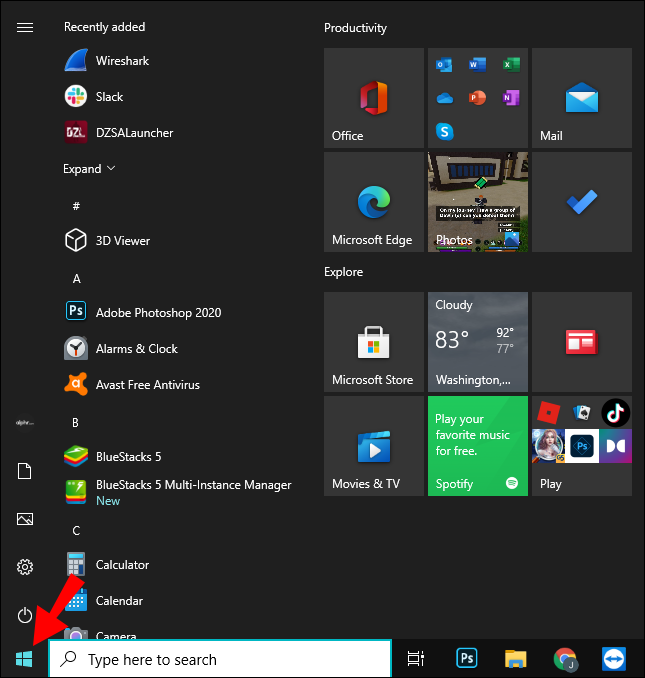Open TikTok in the Play tile
The height and width of the screenshot is (678, 645).
616,413
